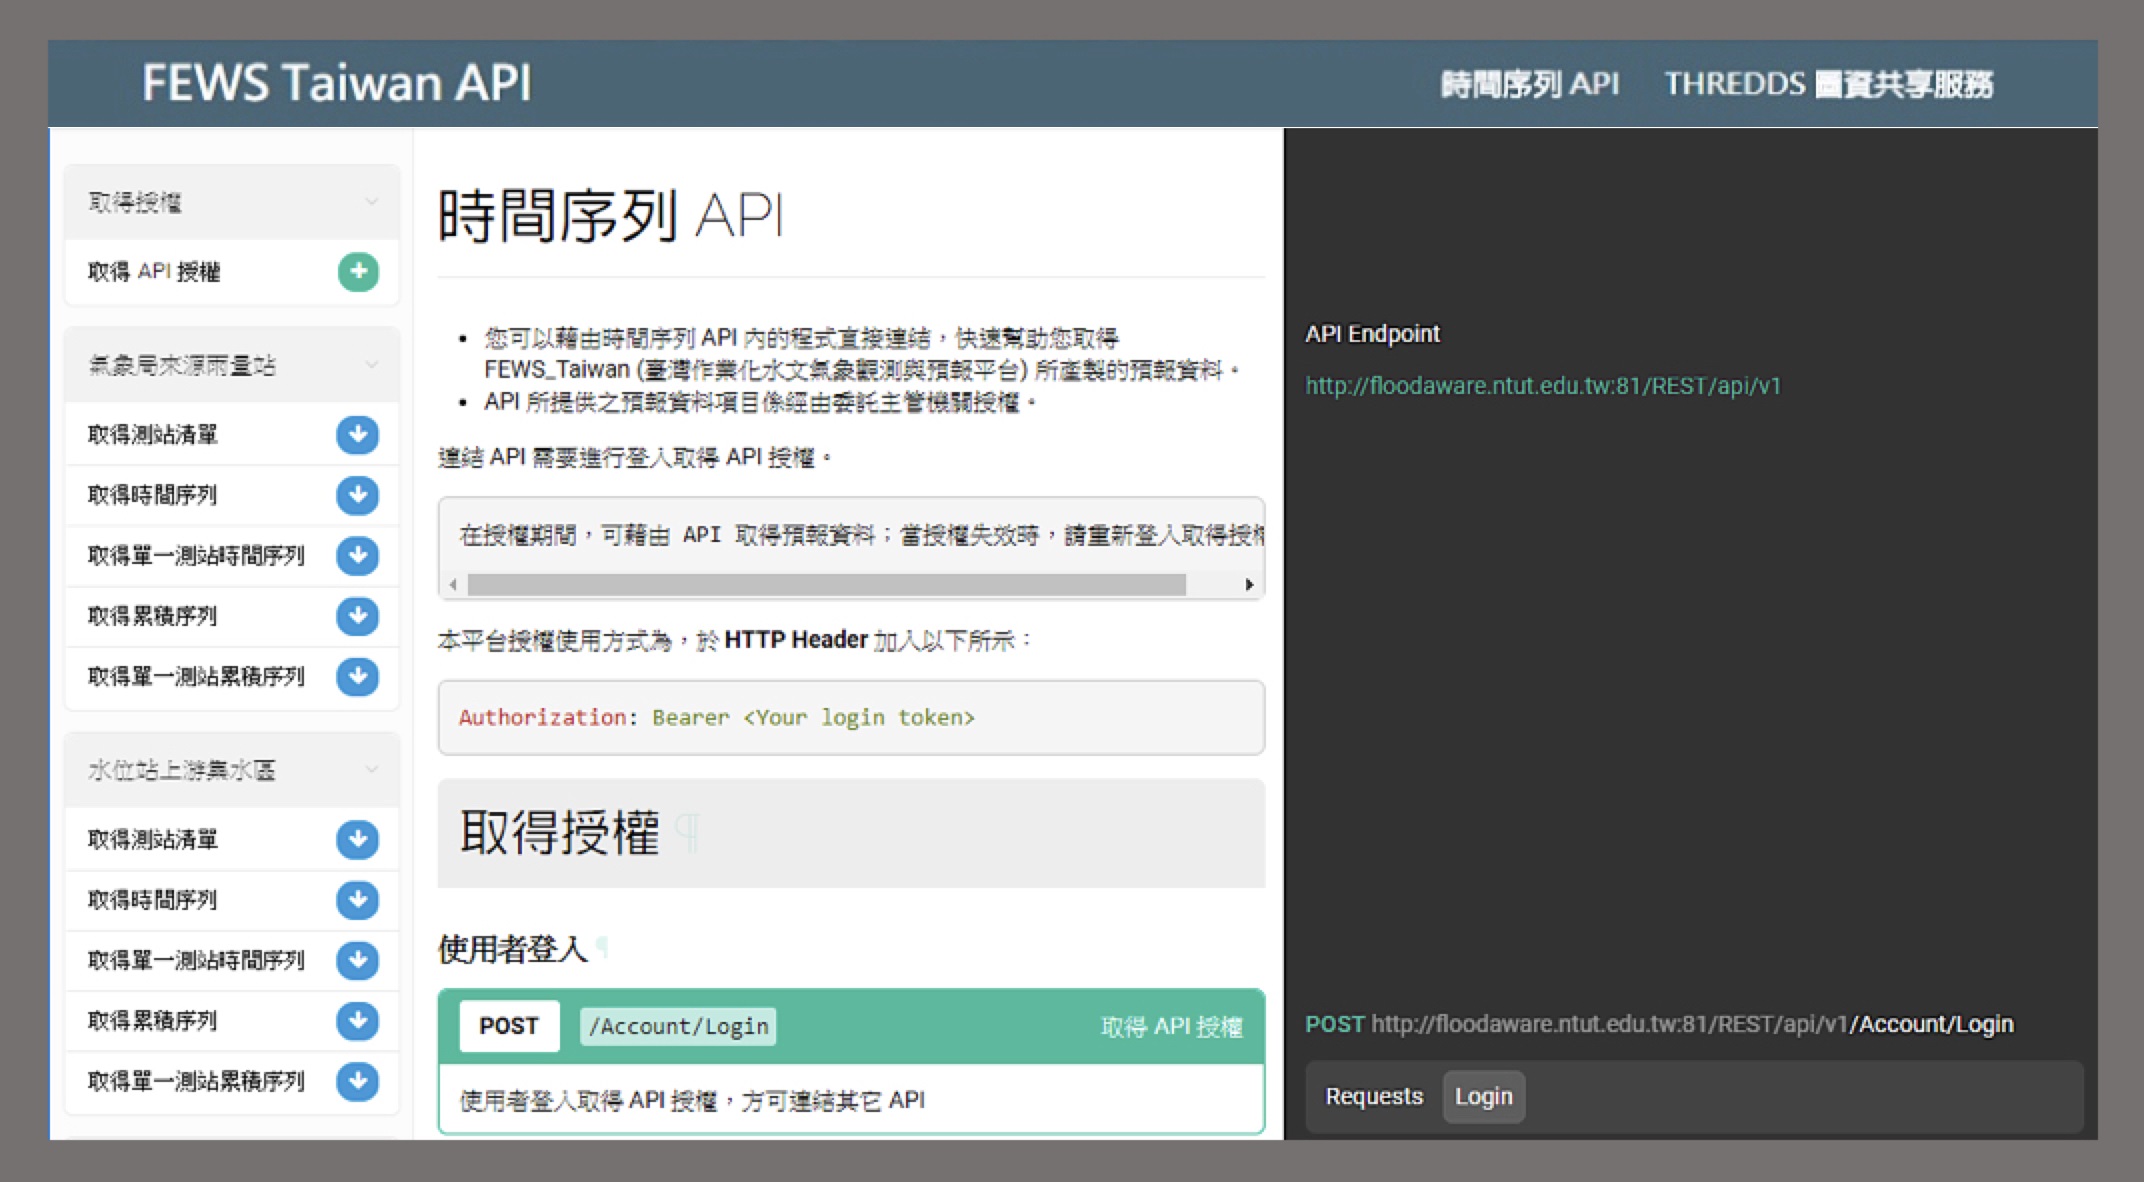Image resolution: width=2144 pixels, height=1182 pixels.
Task: Collapse the 氣象局來源雨量站 sidebar section
Action: point(371,365)
